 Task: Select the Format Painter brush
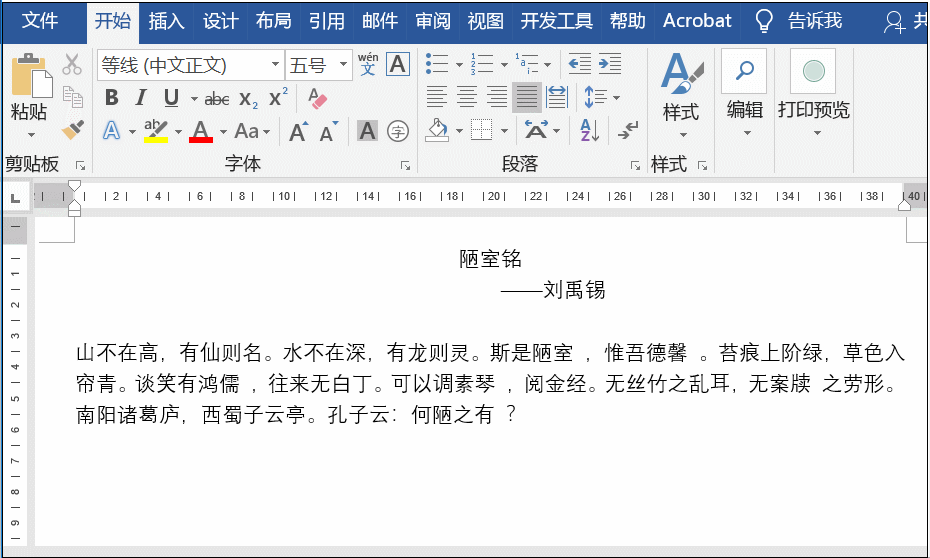[x=72, y=130]
